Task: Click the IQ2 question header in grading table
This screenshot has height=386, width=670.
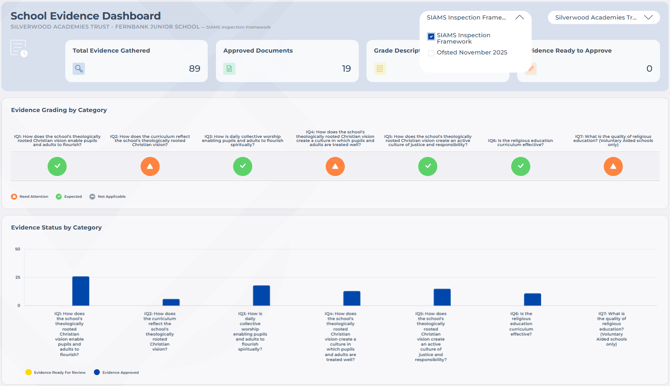Action: point(150,141)
